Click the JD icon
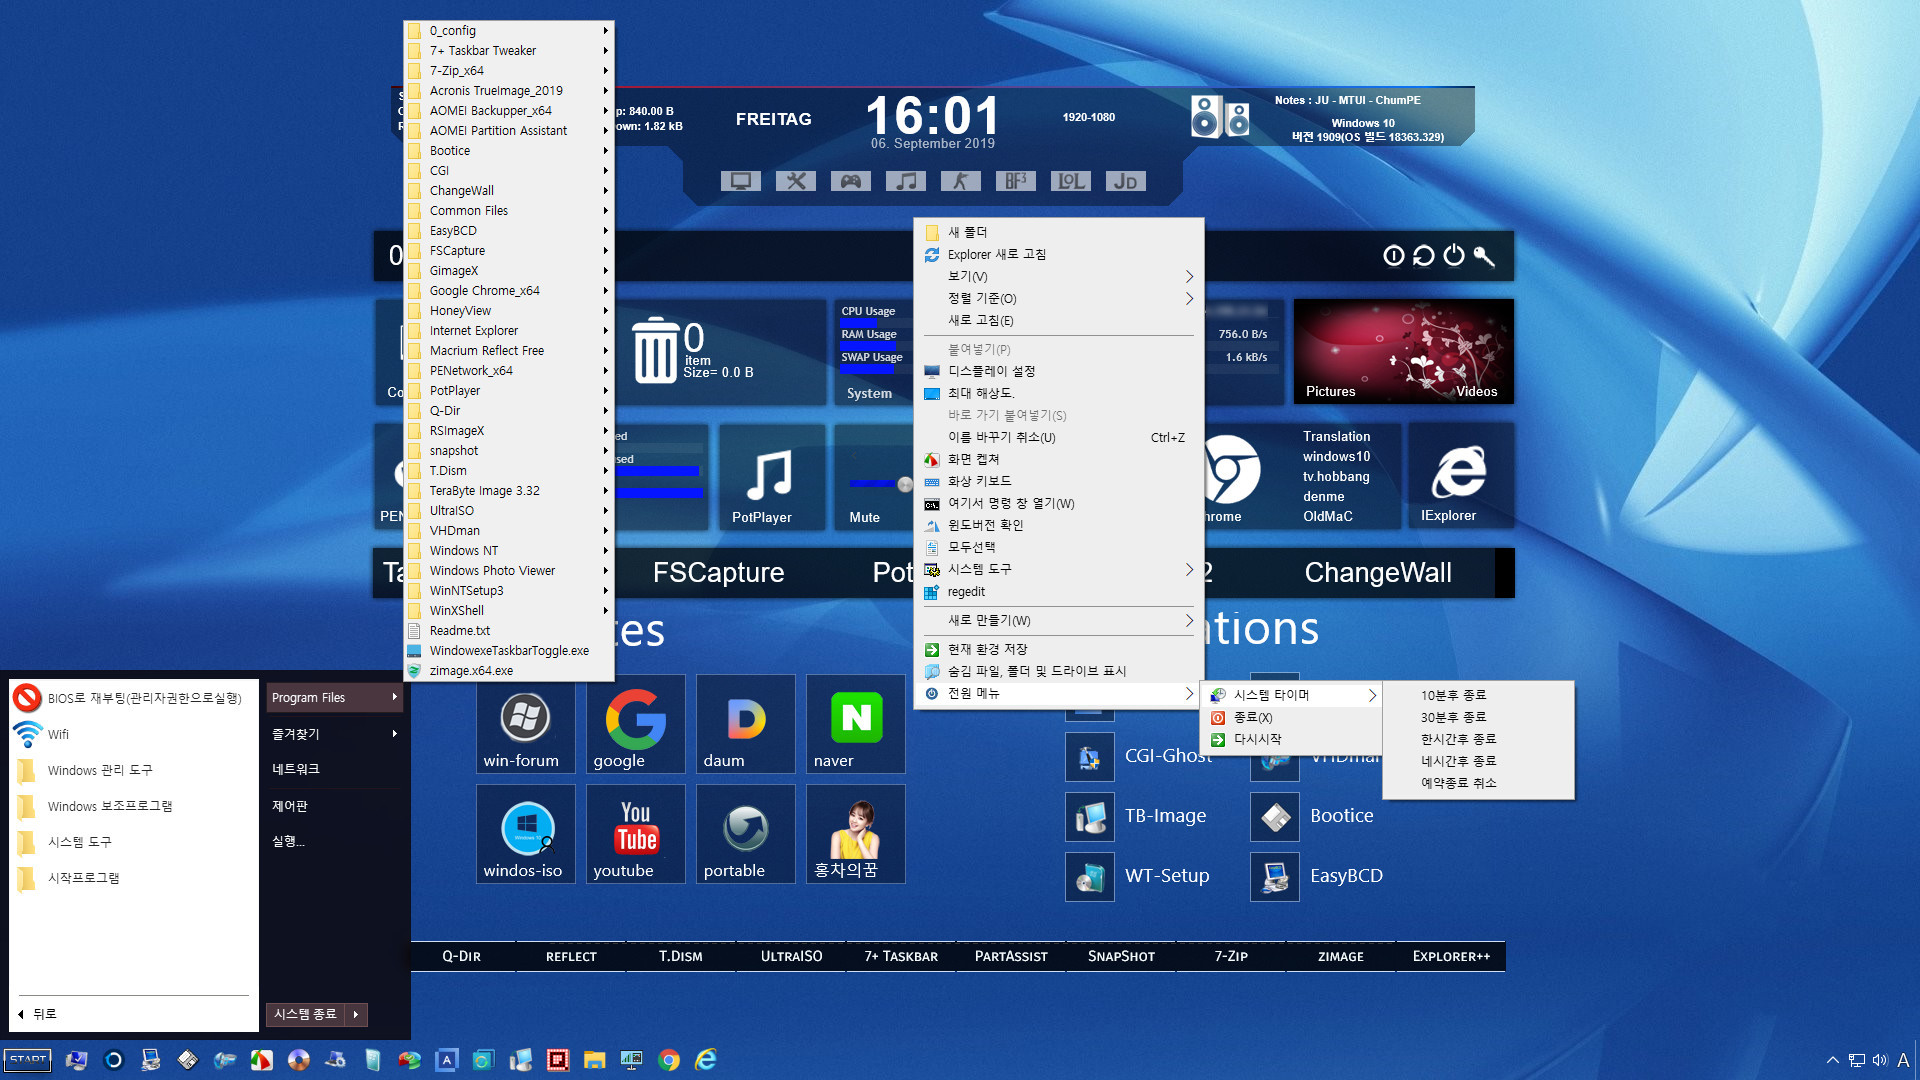 pos(1125,181)
